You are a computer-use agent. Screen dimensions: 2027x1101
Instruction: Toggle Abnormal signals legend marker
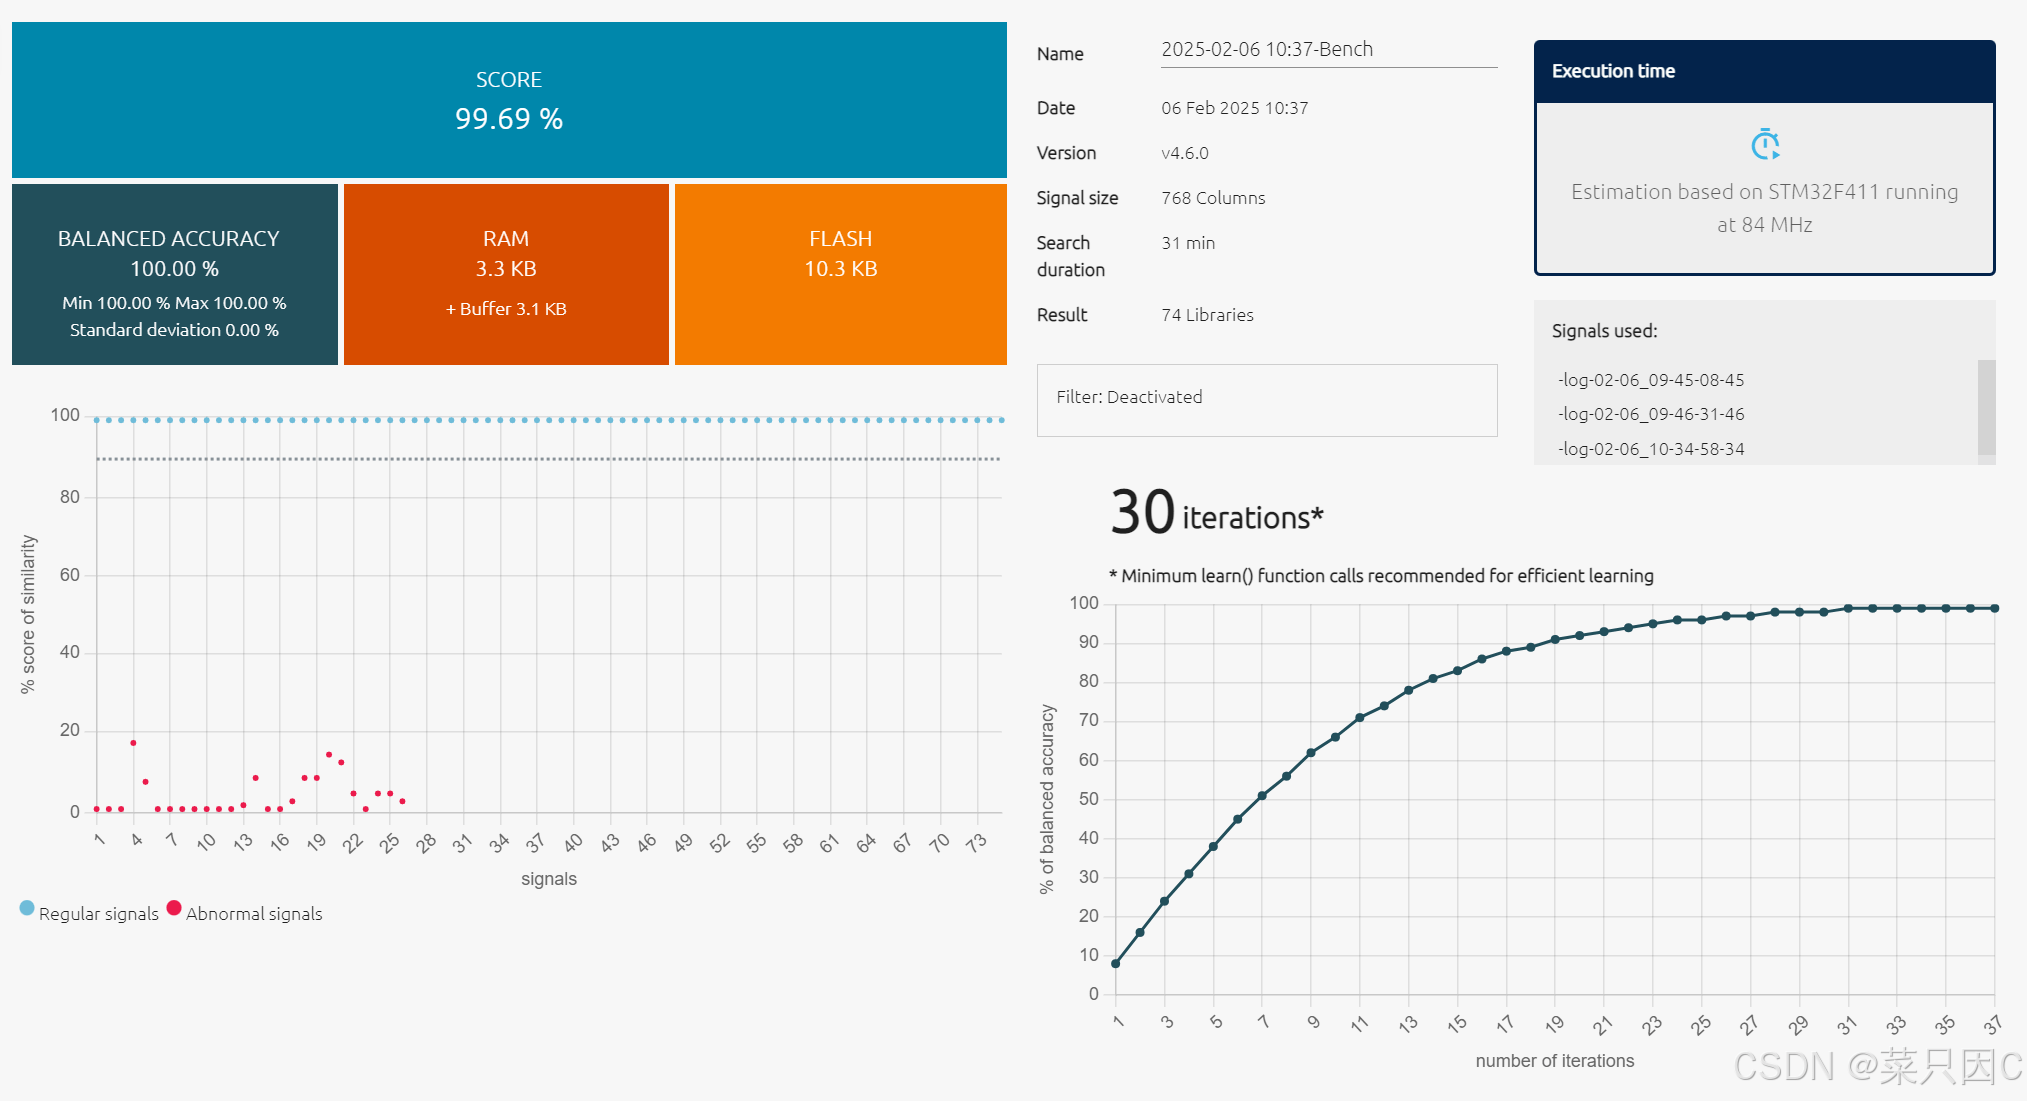[174, 908]
